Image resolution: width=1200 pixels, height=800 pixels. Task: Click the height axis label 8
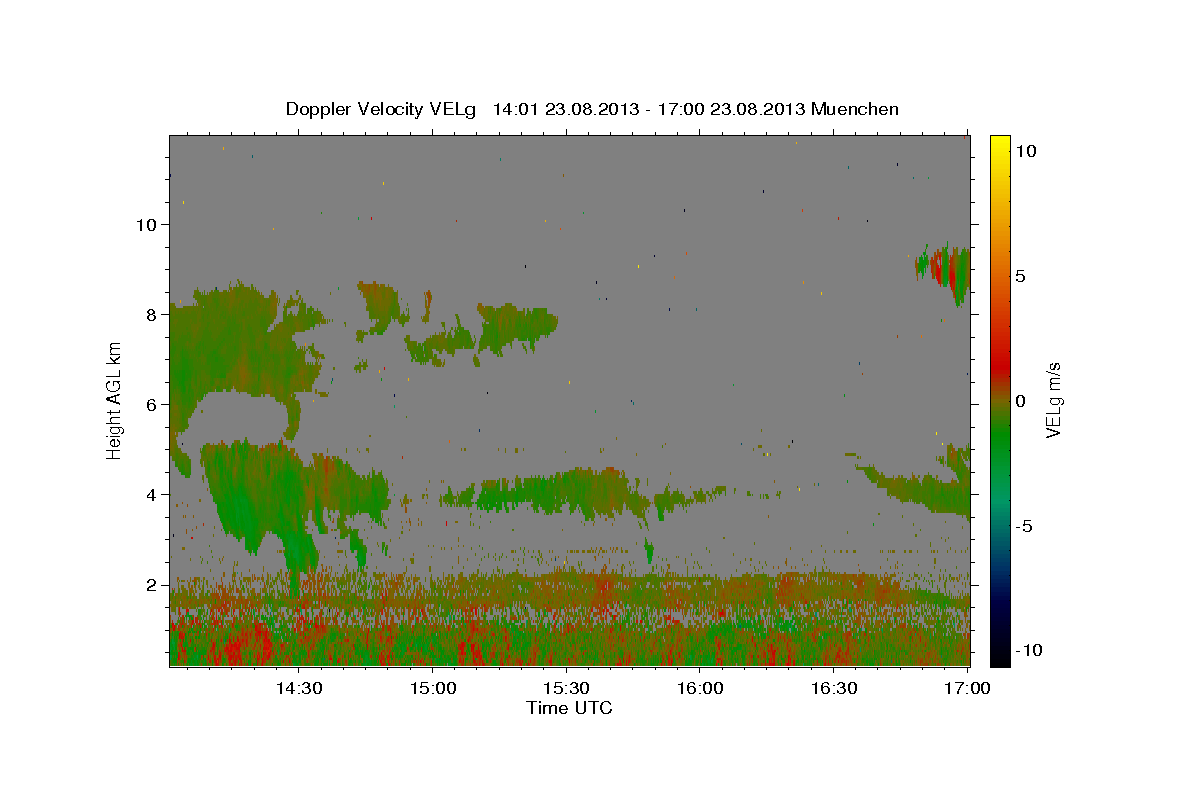coord(151,314)
